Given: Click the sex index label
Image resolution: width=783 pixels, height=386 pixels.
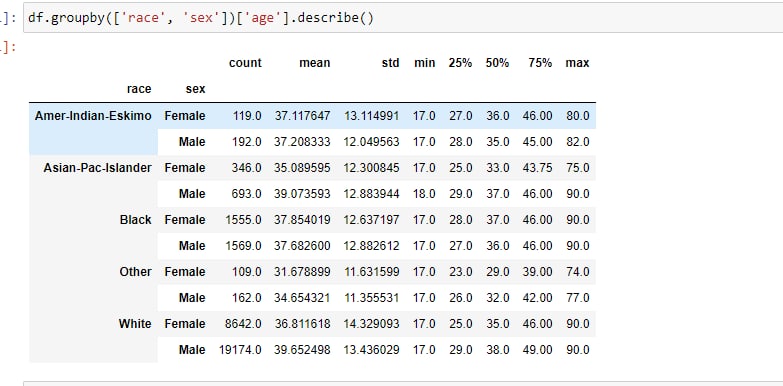Looking at the screenshot, I should tap(195, 89).
